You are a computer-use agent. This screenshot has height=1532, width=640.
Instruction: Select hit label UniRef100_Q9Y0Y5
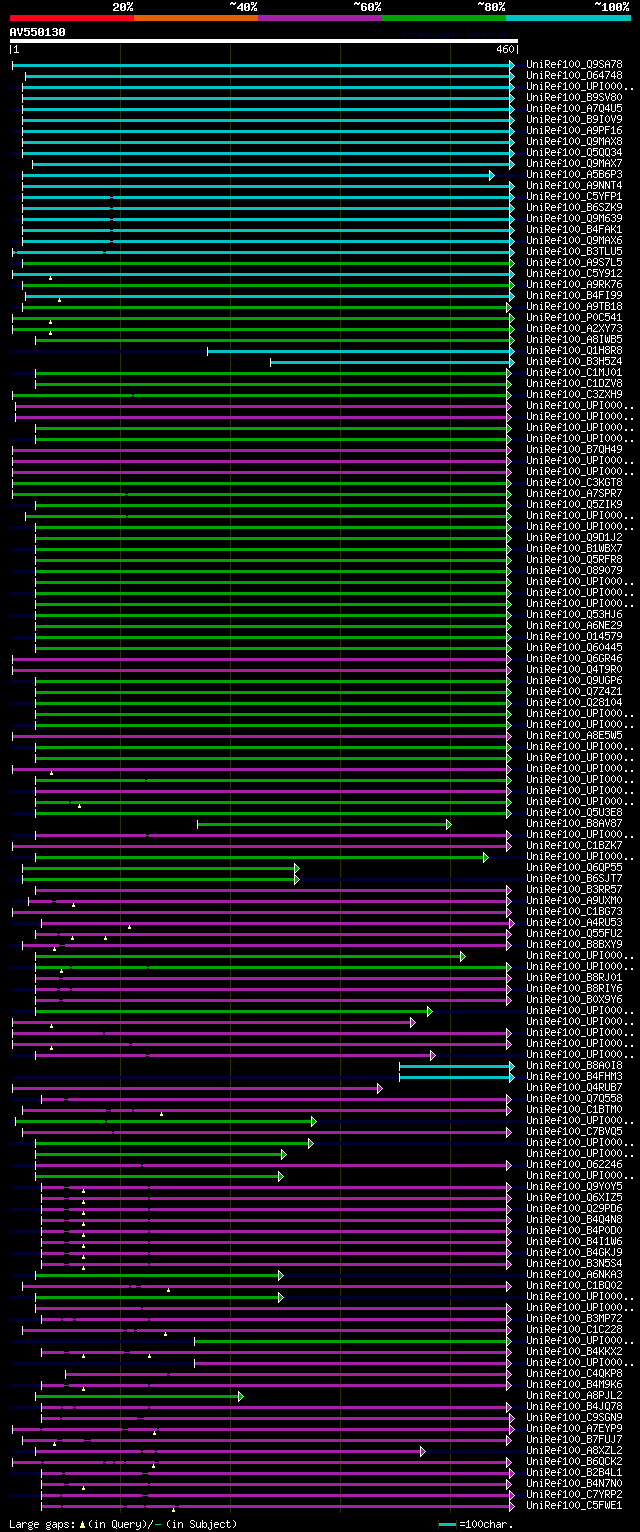(x=574, y=1186)
